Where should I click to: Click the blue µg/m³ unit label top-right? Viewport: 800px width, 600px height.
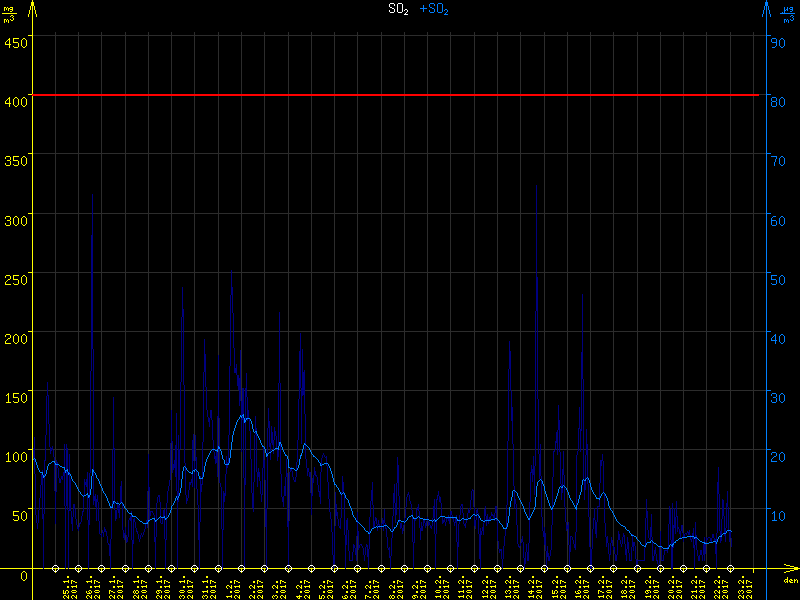tap(789, 13)
